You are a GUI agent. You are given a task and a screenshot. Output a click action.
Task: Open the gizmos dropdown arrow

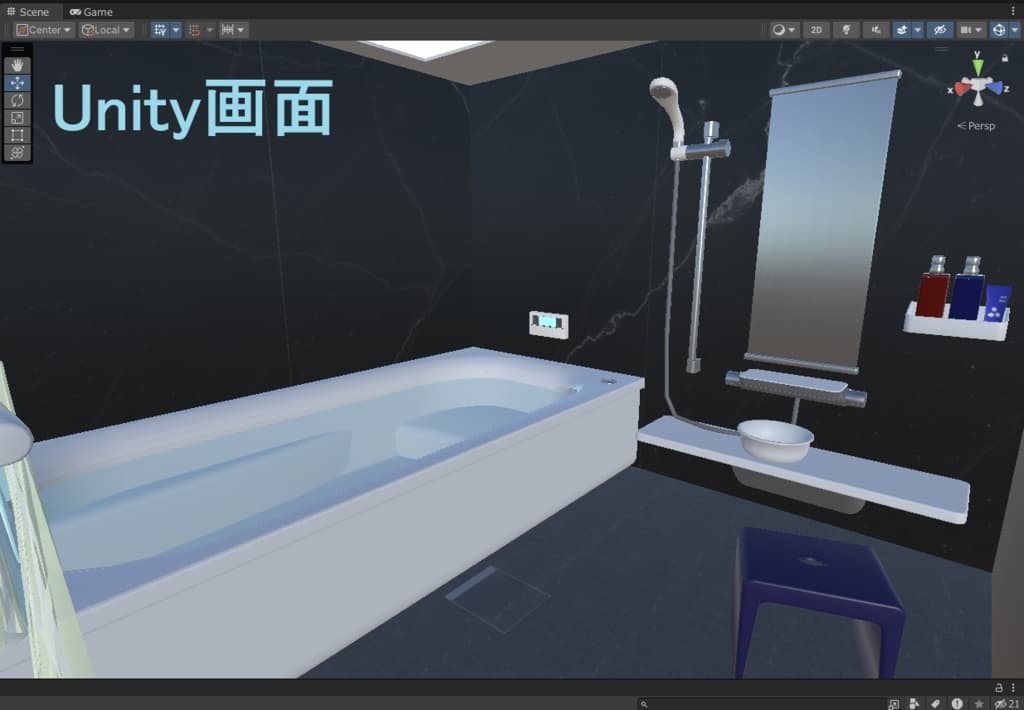tap(1015, 30)
